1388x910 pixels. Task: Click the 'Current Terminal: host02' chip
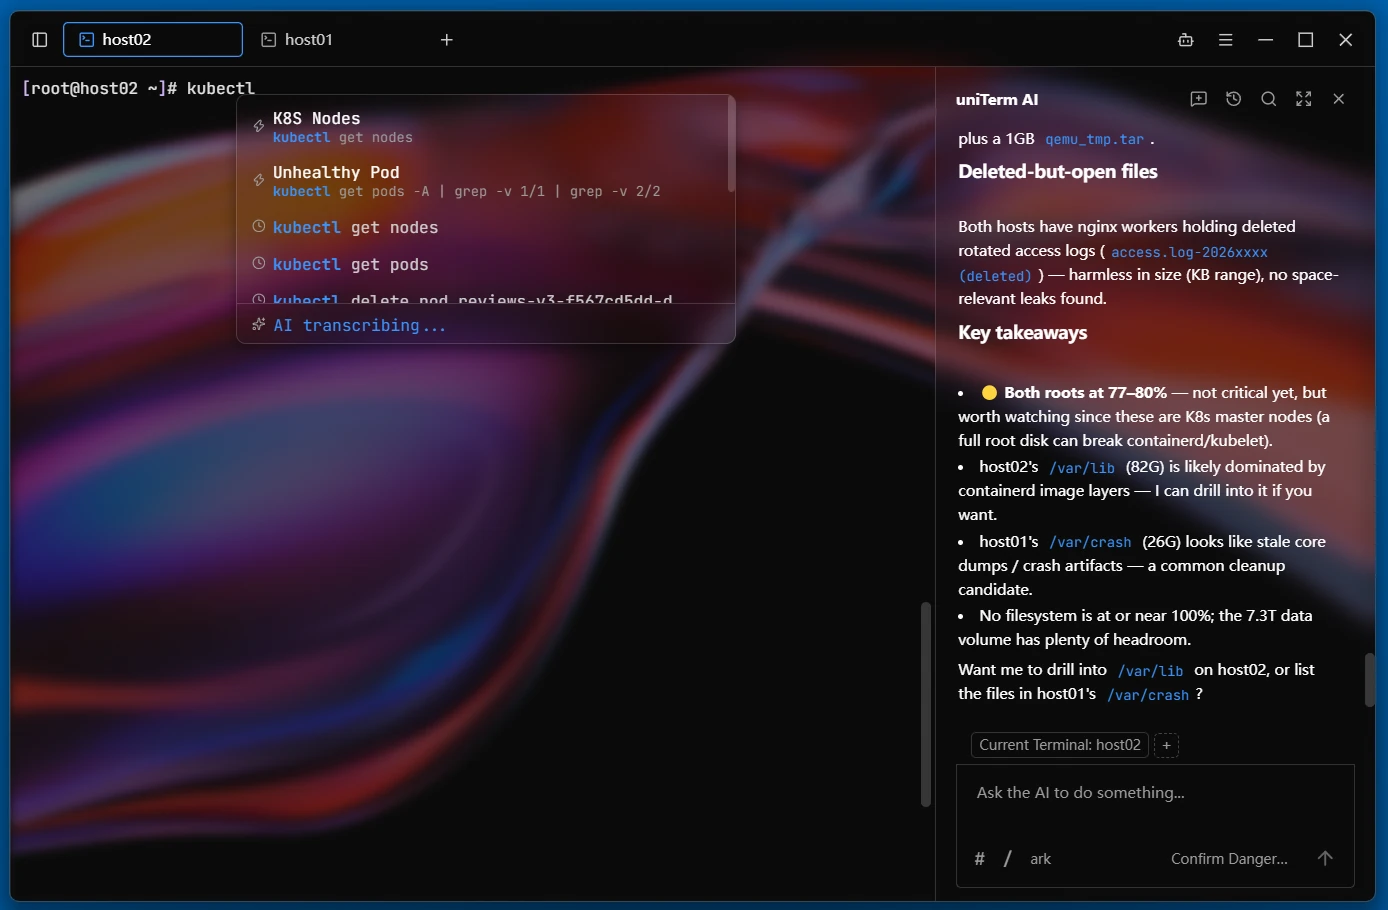click(1060, 745)
